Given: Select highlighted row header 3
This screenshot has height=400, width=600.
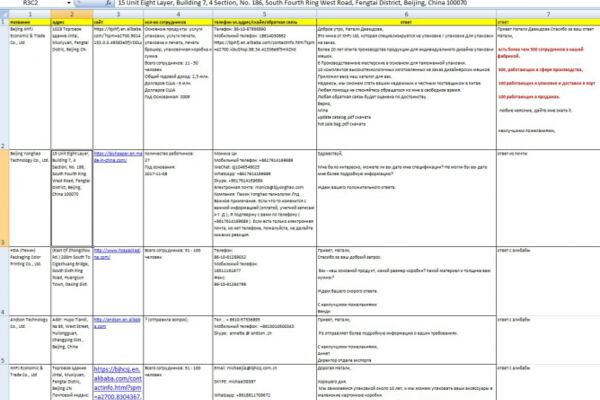Looking at the screenshot, I should coord(4,198).
